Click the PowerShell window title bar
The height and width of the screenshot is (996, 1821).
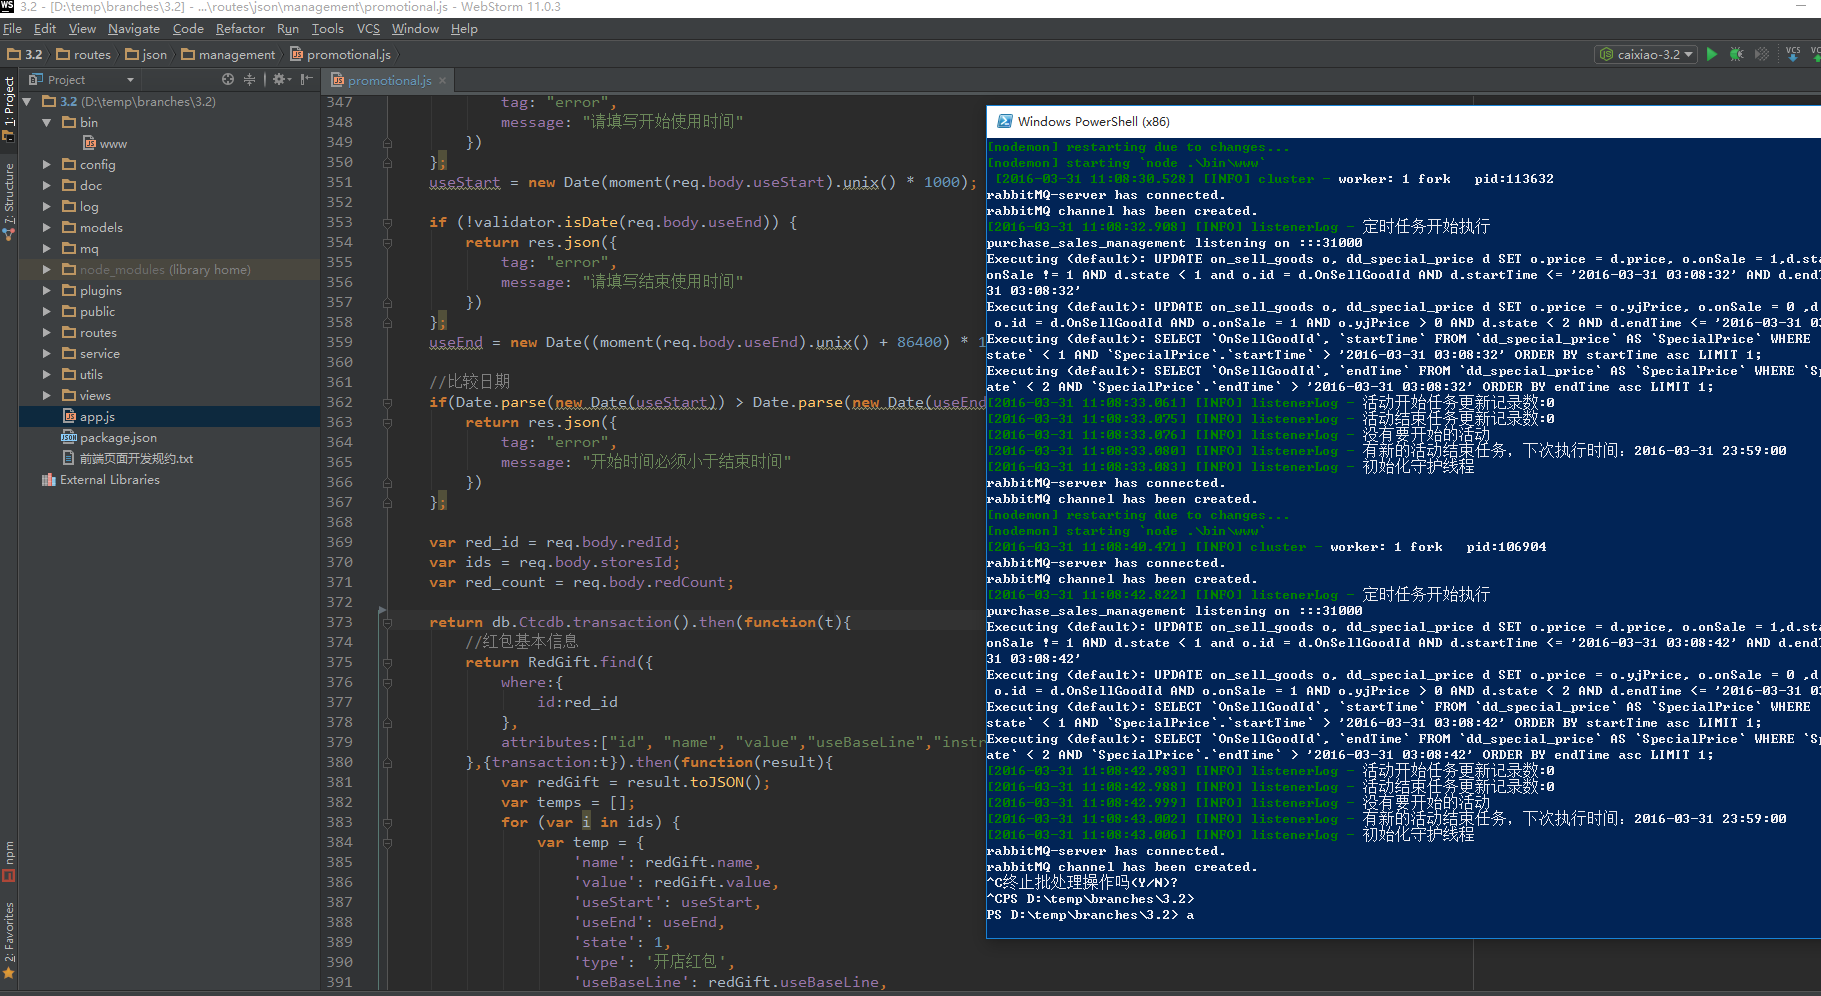point(1403,121)
